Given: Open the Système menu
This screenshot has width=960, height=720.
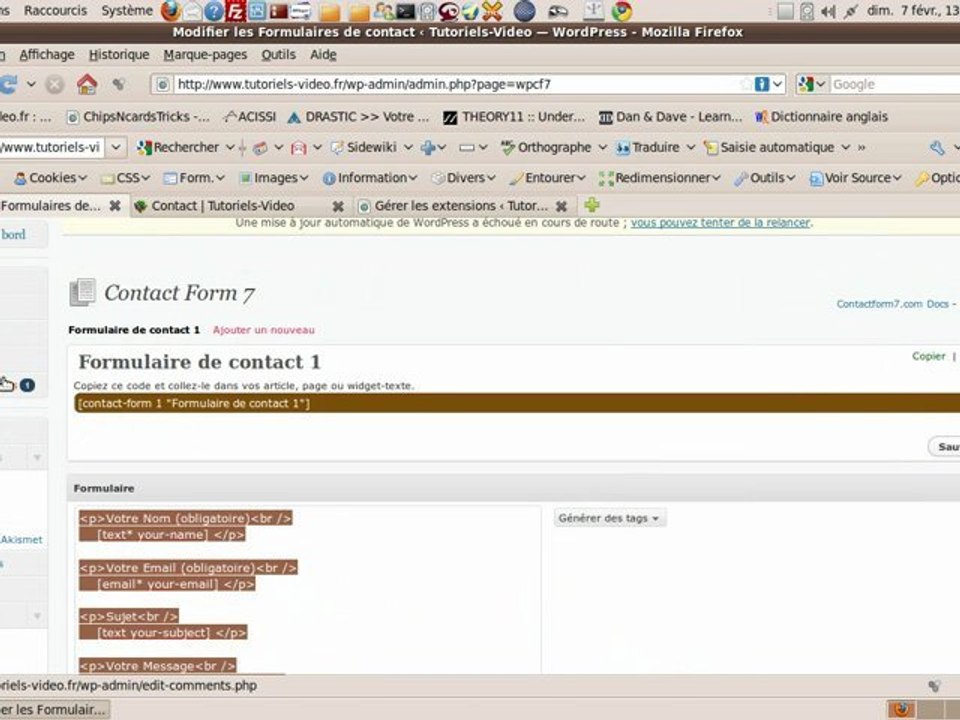Looking at the screenshot, I should point(127,10).
